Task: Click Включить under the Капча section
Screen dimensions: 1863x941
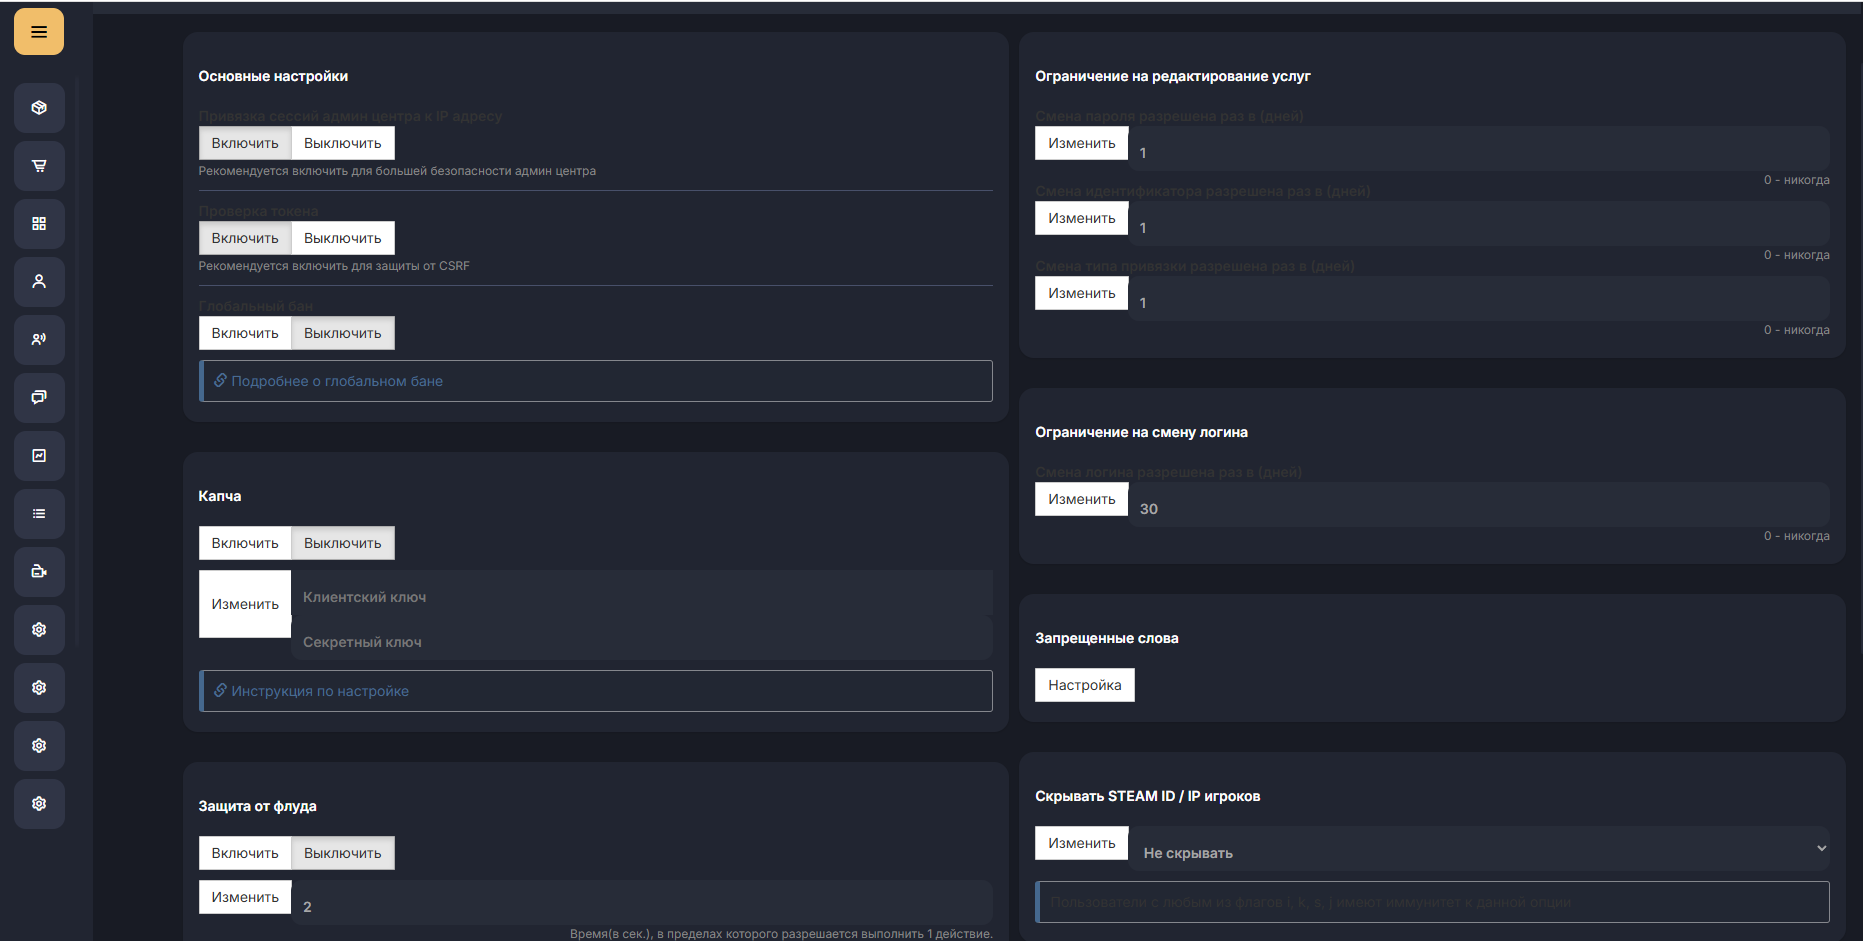Action: pyautogui.click(x=245, y=543)
